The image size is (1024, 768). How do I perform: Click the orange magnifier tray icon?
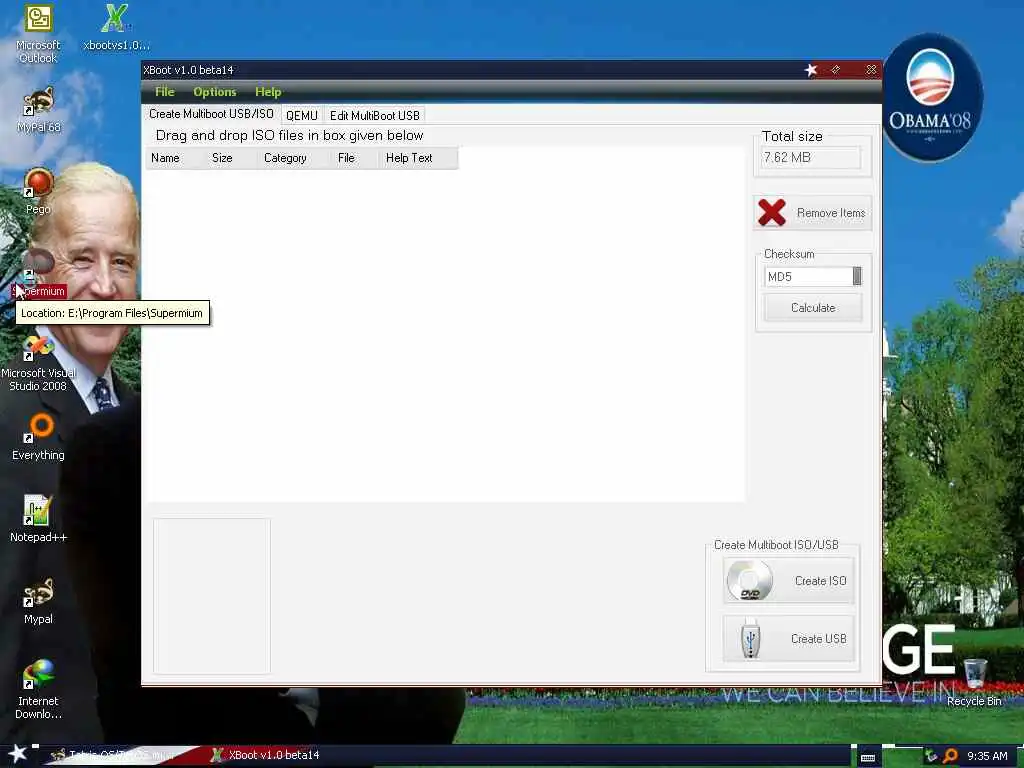[950, 756]
